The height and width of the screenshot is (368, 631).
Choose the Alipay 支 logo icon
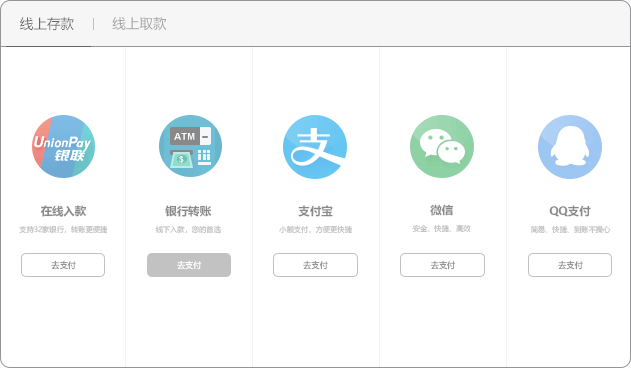coord(315,147)
